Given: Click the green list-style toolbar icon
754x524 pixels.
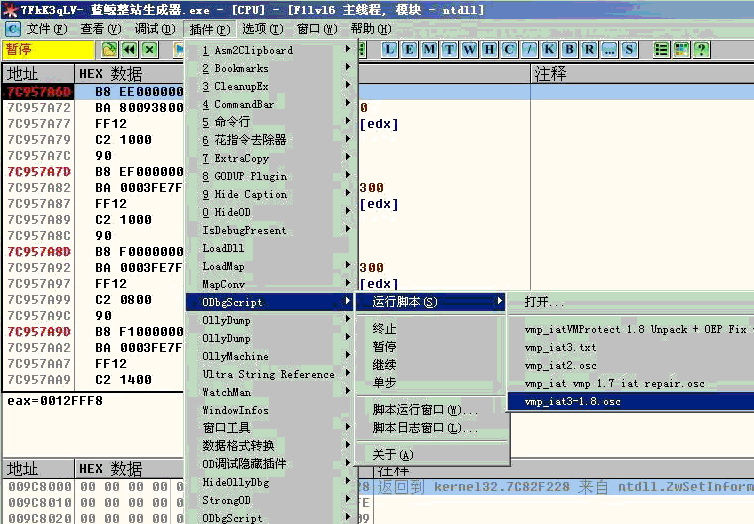Looking at the screenshot, I should click(x=662, y=50).
